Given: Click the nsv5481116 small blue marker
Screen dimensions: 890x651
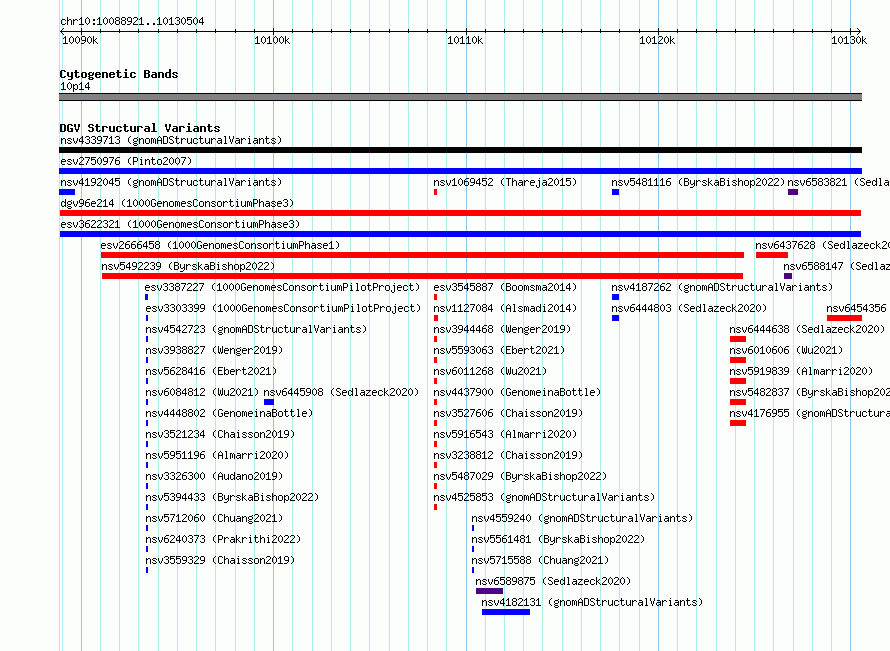Looking at the screenshot, I should pyautogui.click(x=615, y=192).
